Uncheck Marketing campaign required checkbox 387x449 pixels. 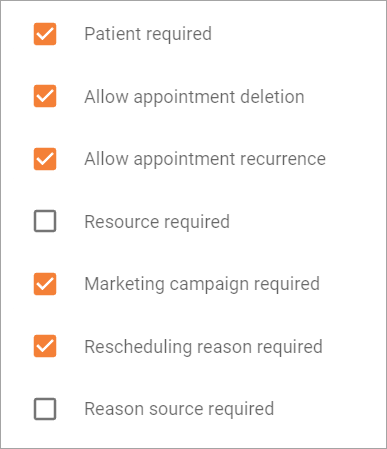45,284
